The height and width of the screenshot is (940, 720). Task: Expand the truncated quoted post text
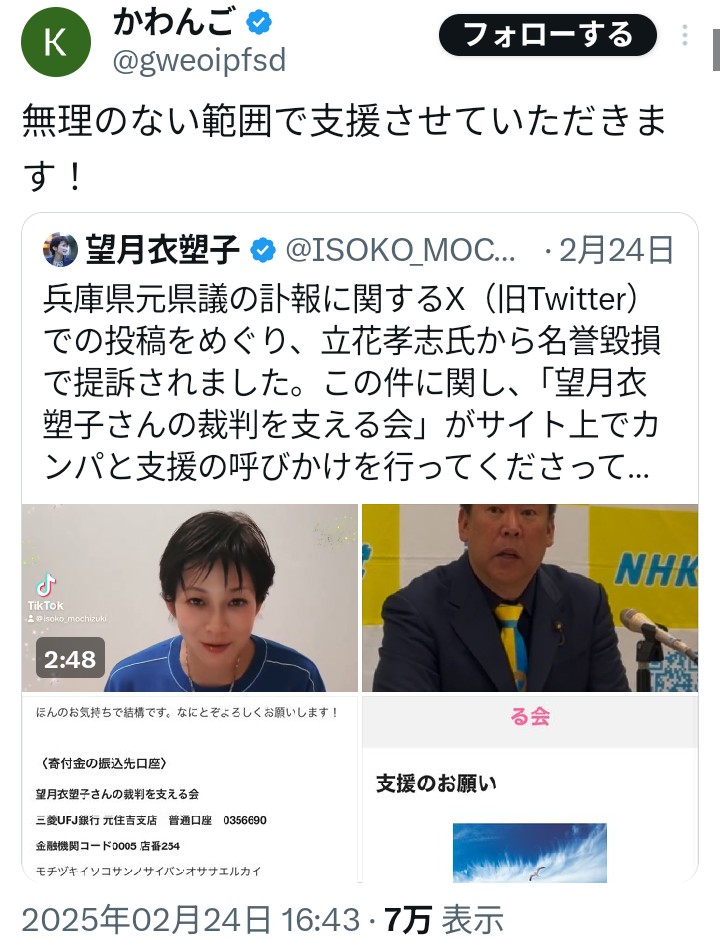tap(352, 382)
